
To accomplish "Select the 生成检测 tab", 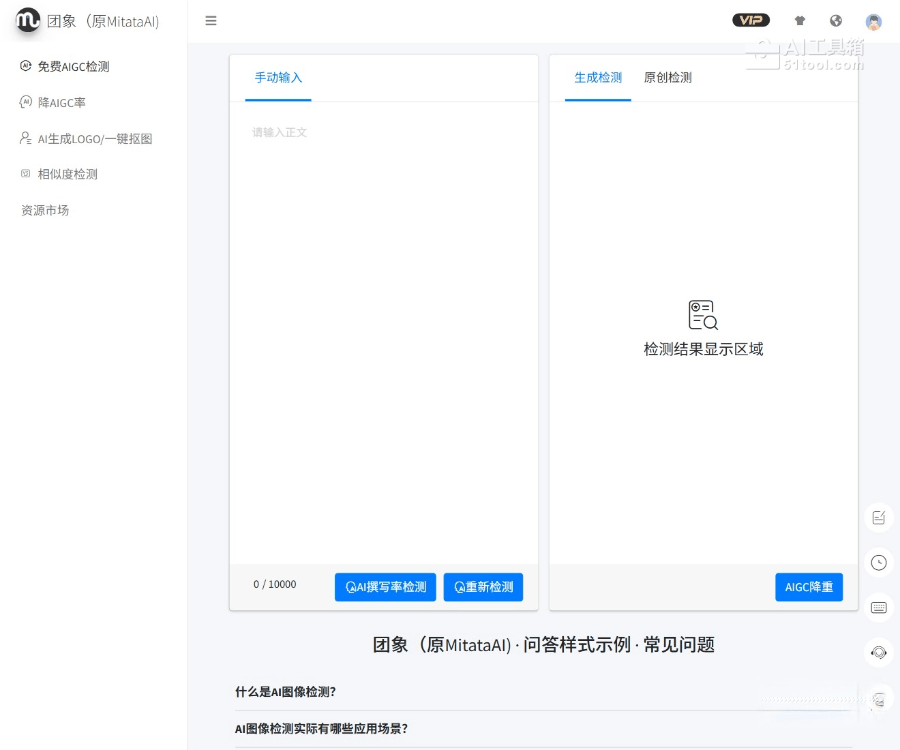I will pos(598,78).
